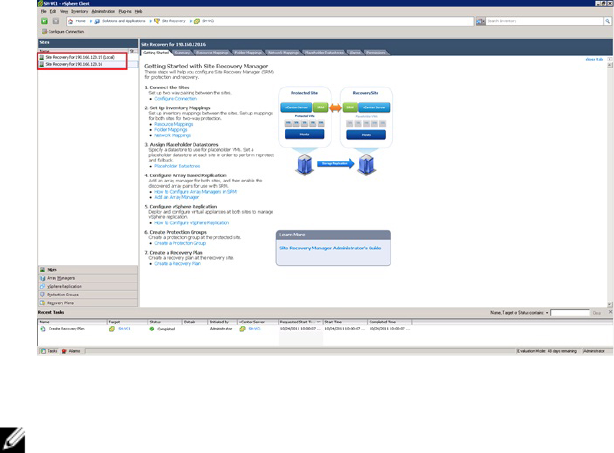Click the Evaluation Mode days remaining text

point(547,351)
